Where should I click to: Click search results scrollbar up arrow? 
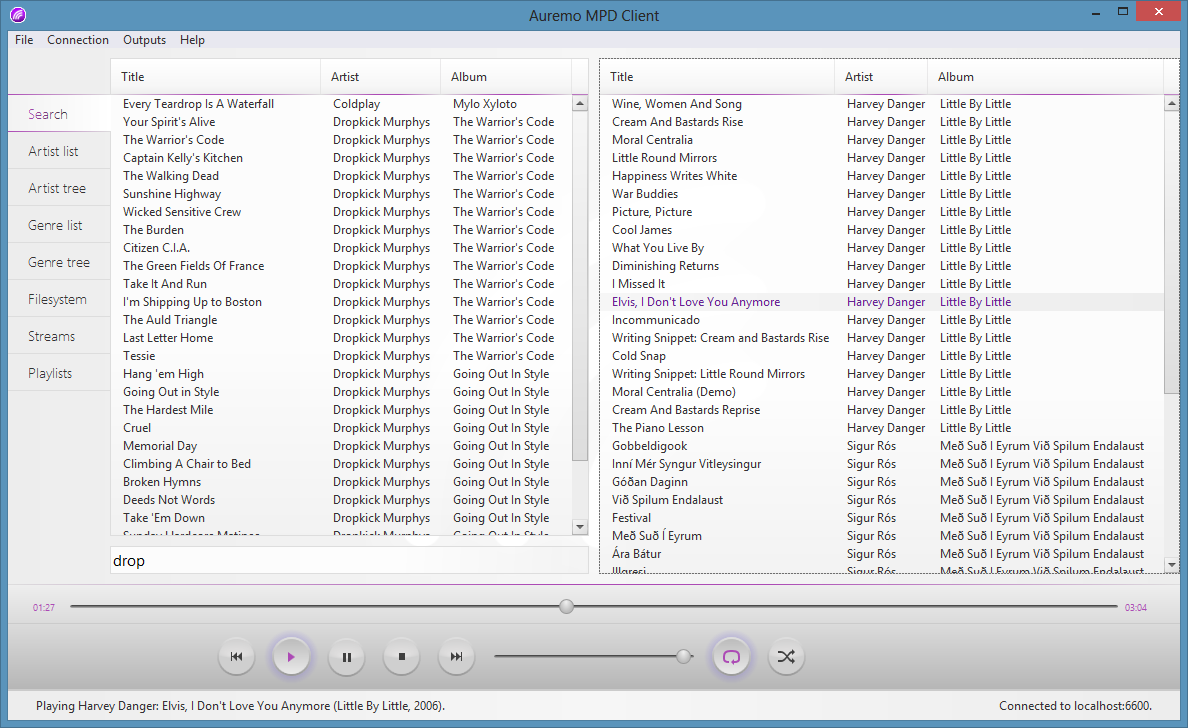tap(580, 104)
